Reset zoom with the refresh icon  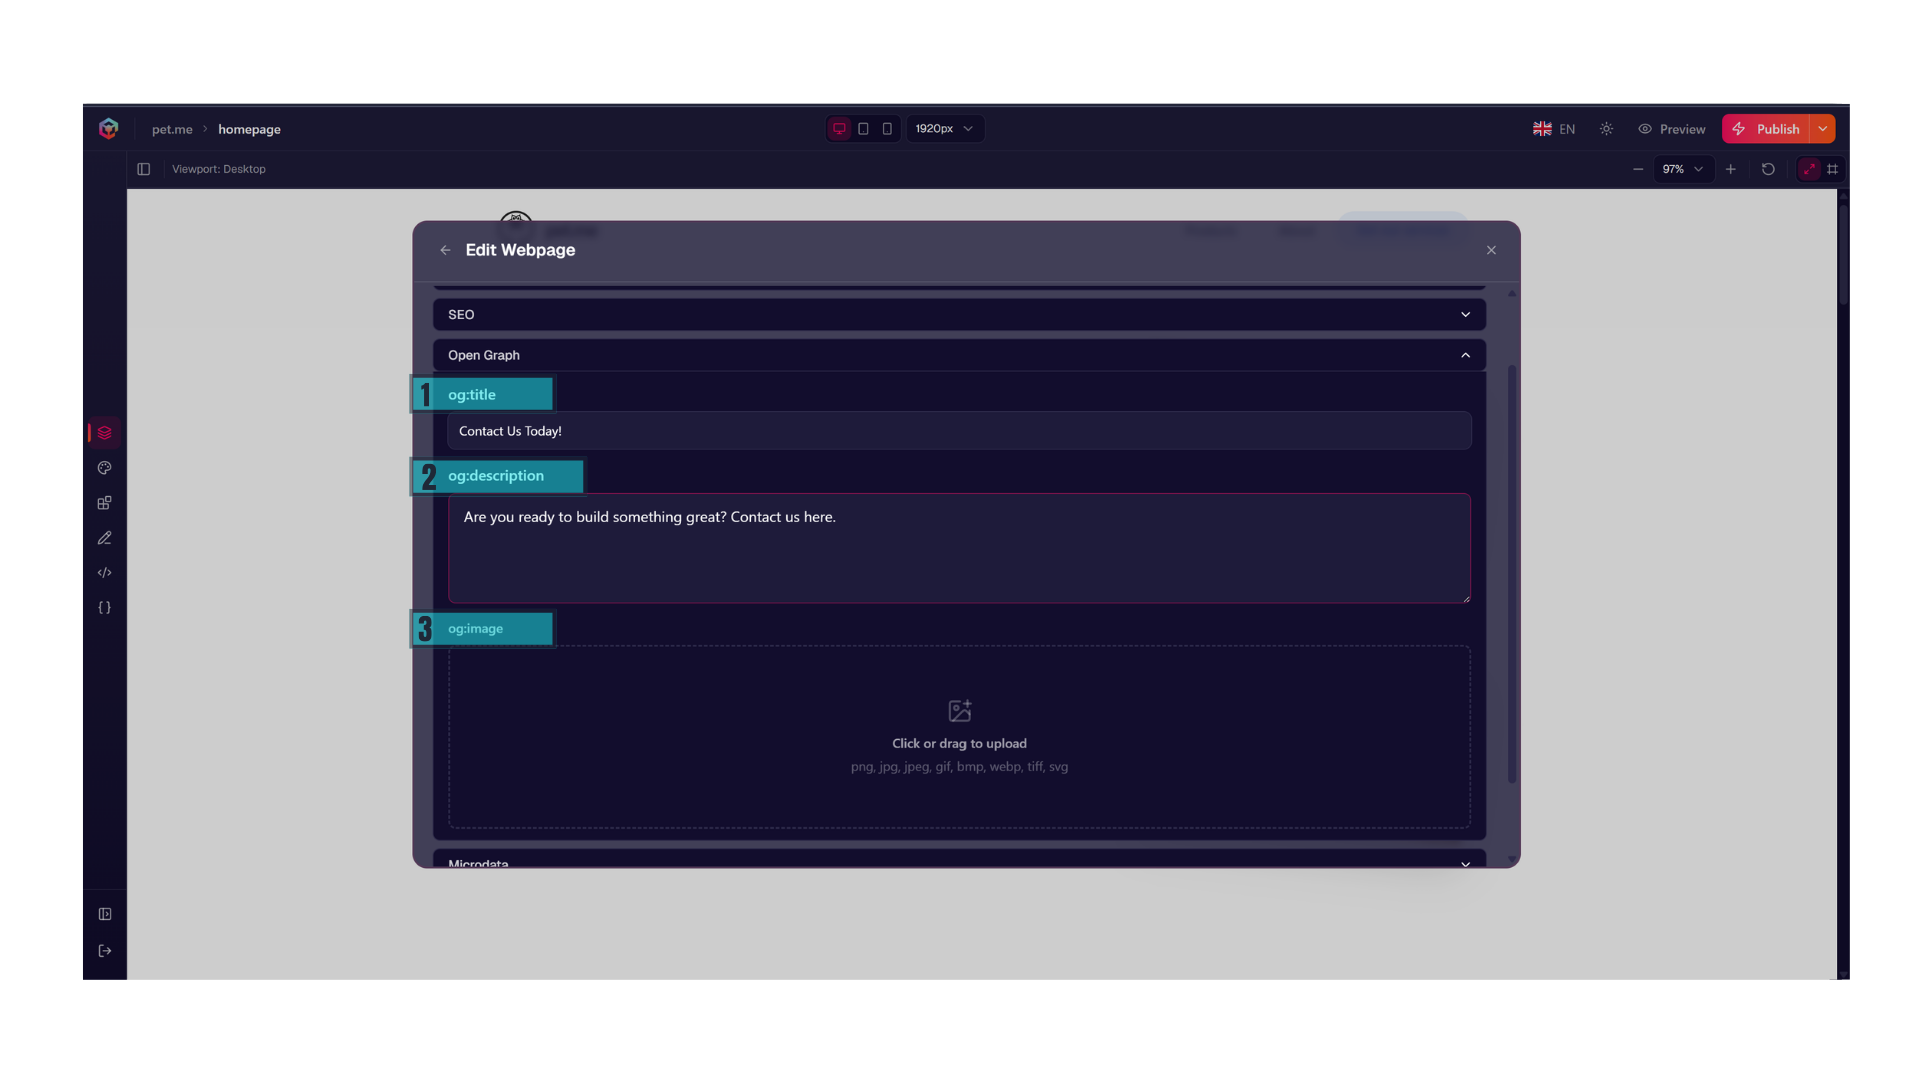(x=1768, y=169)
